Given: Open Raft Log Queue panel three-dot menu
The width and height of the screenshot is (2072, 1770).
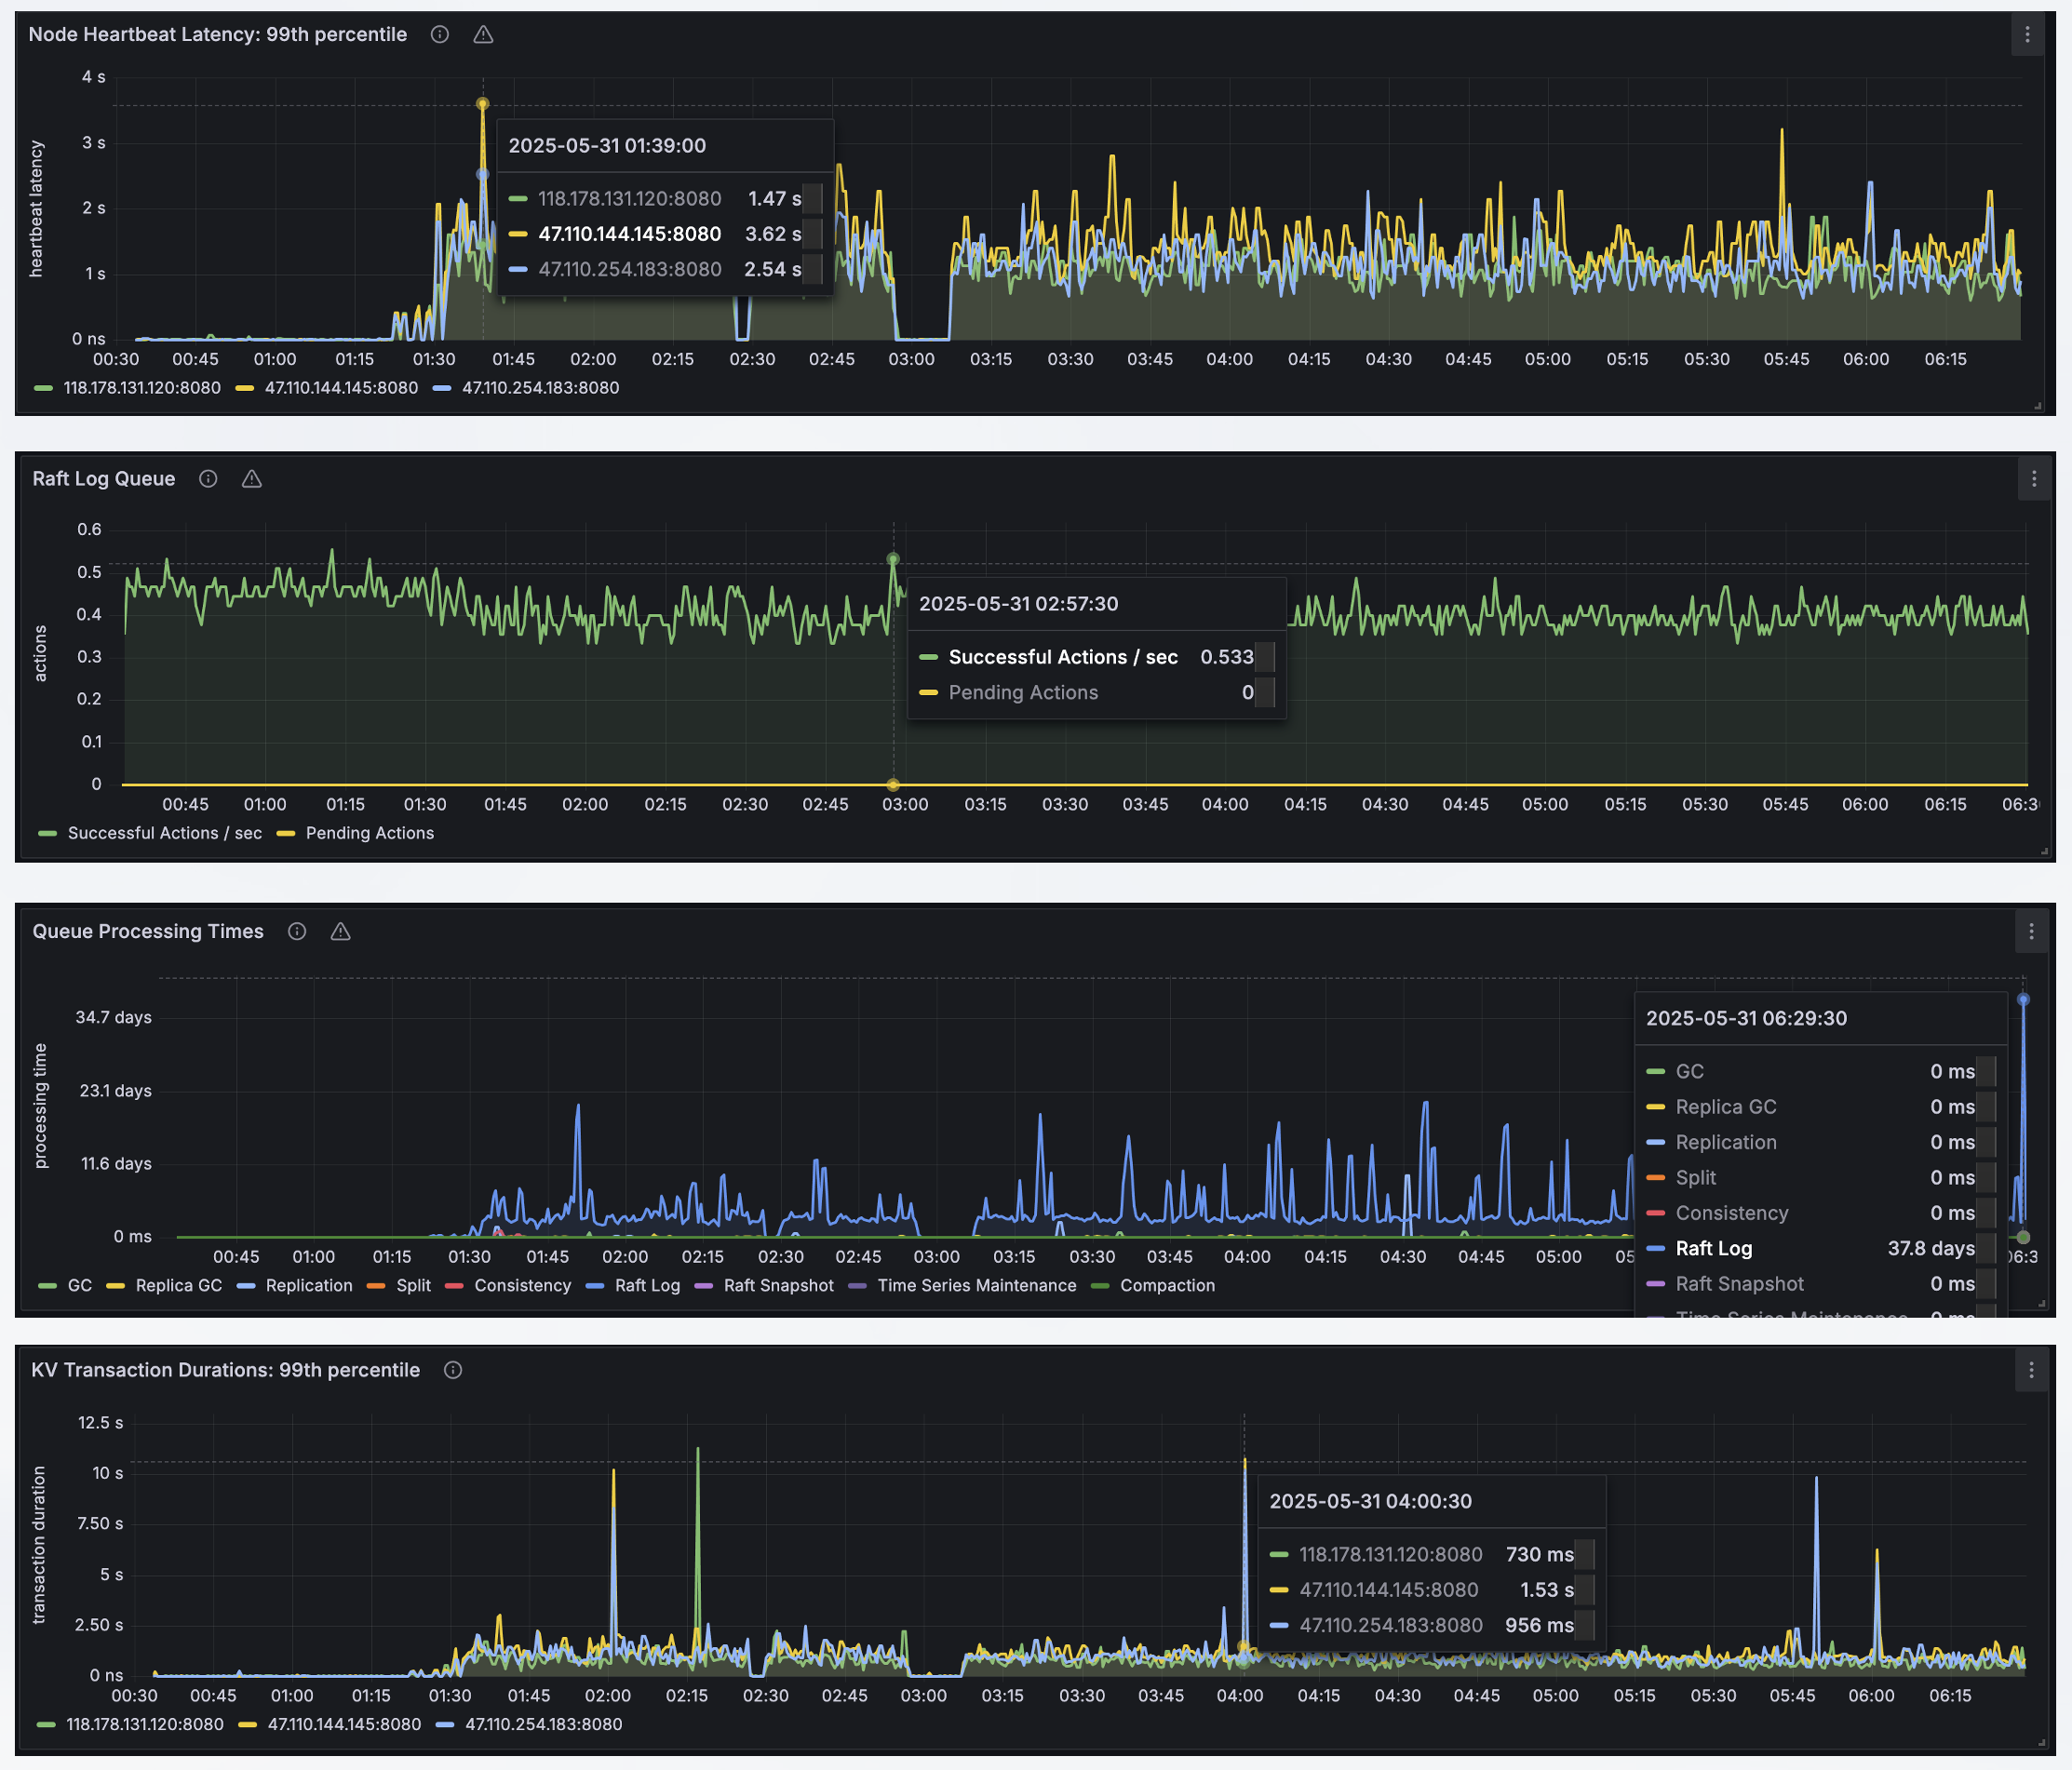Looking at the screenshot, I should coord(2033,479).
